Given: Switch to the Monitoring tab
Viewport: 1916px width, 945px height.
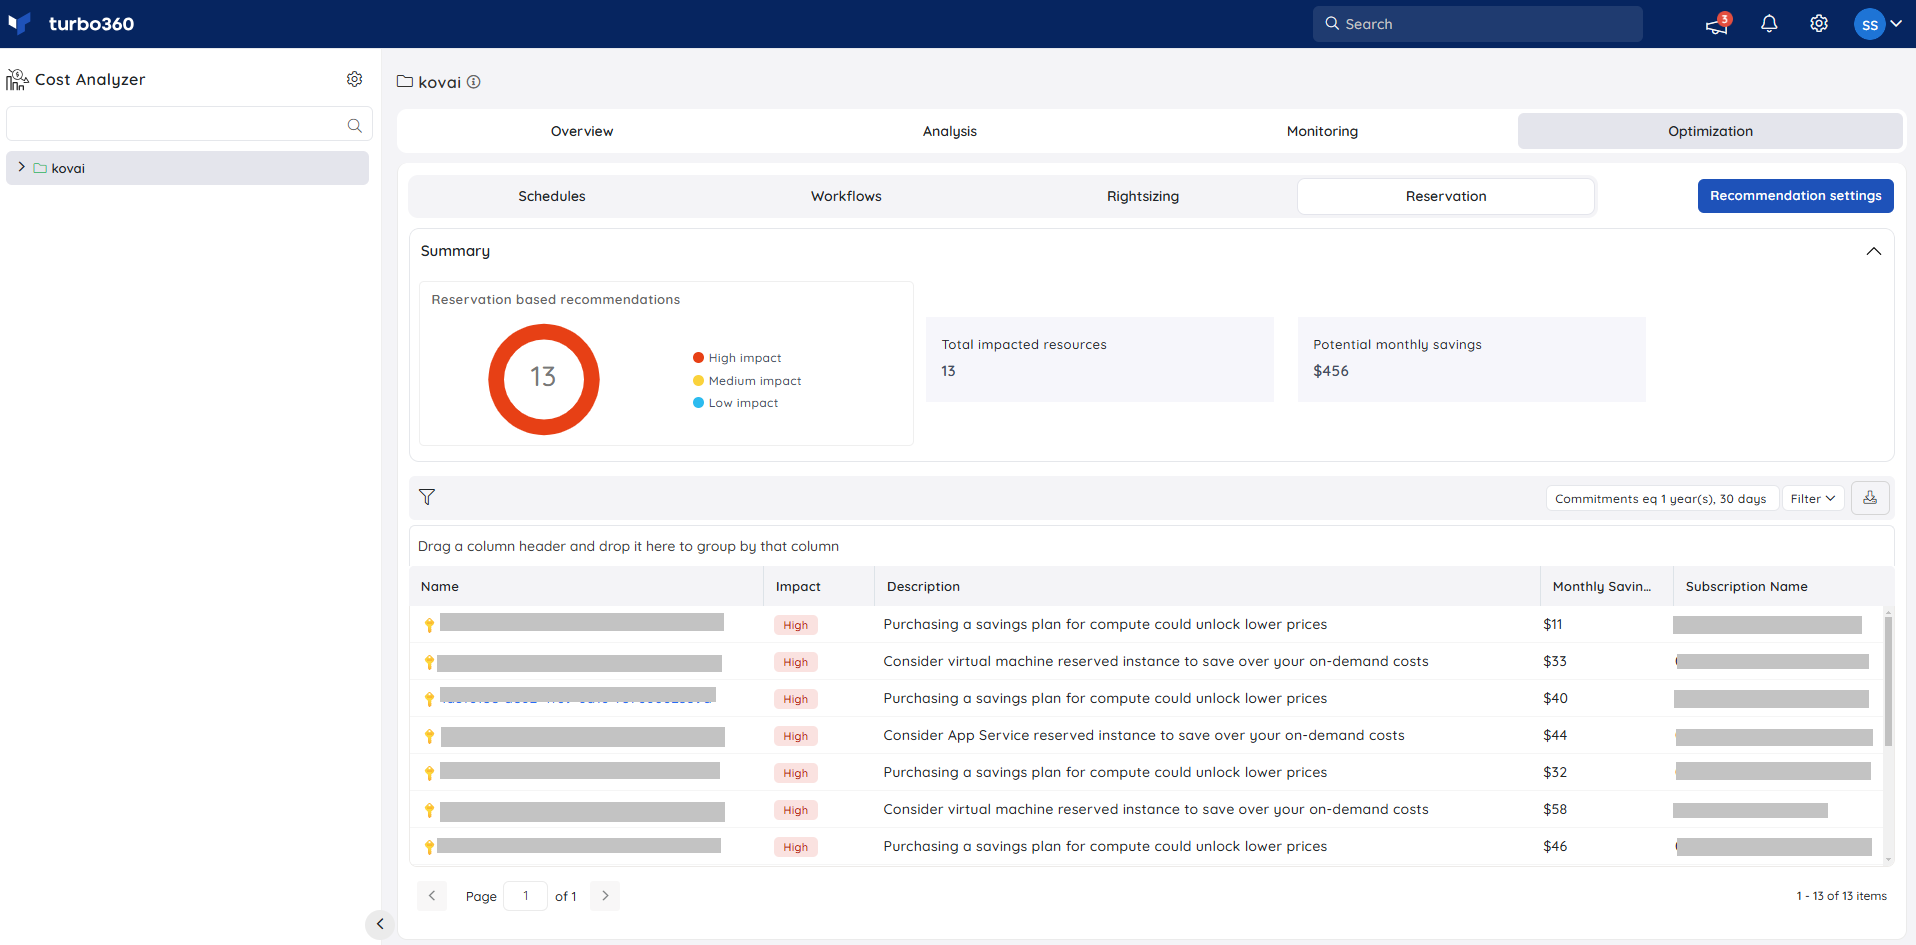Looking at the screenshot, I should pos(1322,131).
